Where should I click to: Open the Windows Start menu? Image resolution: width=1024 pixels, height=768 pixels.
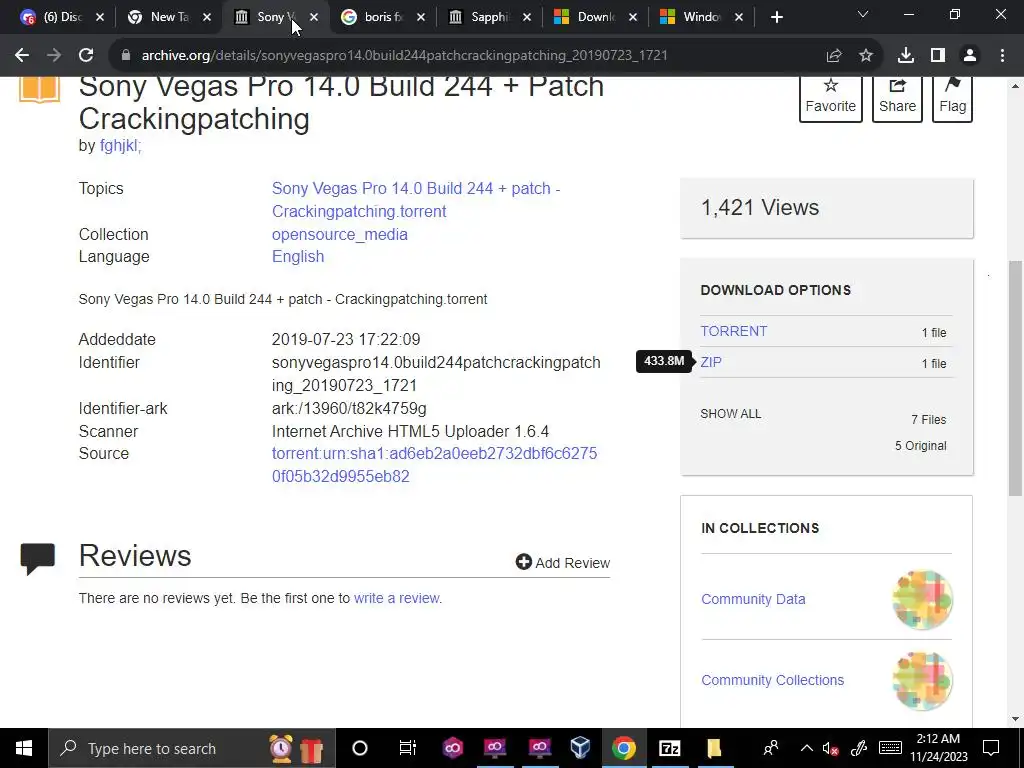[24, 748]
